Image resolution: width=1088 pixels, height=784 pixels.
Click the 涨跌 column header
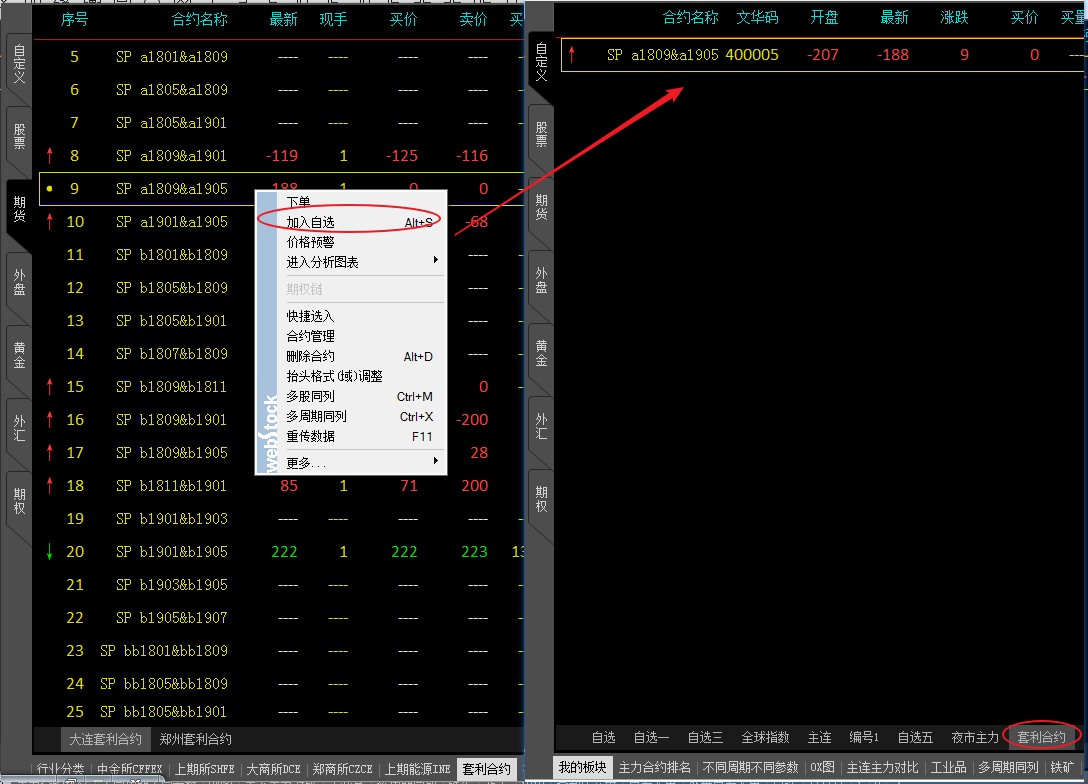click(954, 17)
